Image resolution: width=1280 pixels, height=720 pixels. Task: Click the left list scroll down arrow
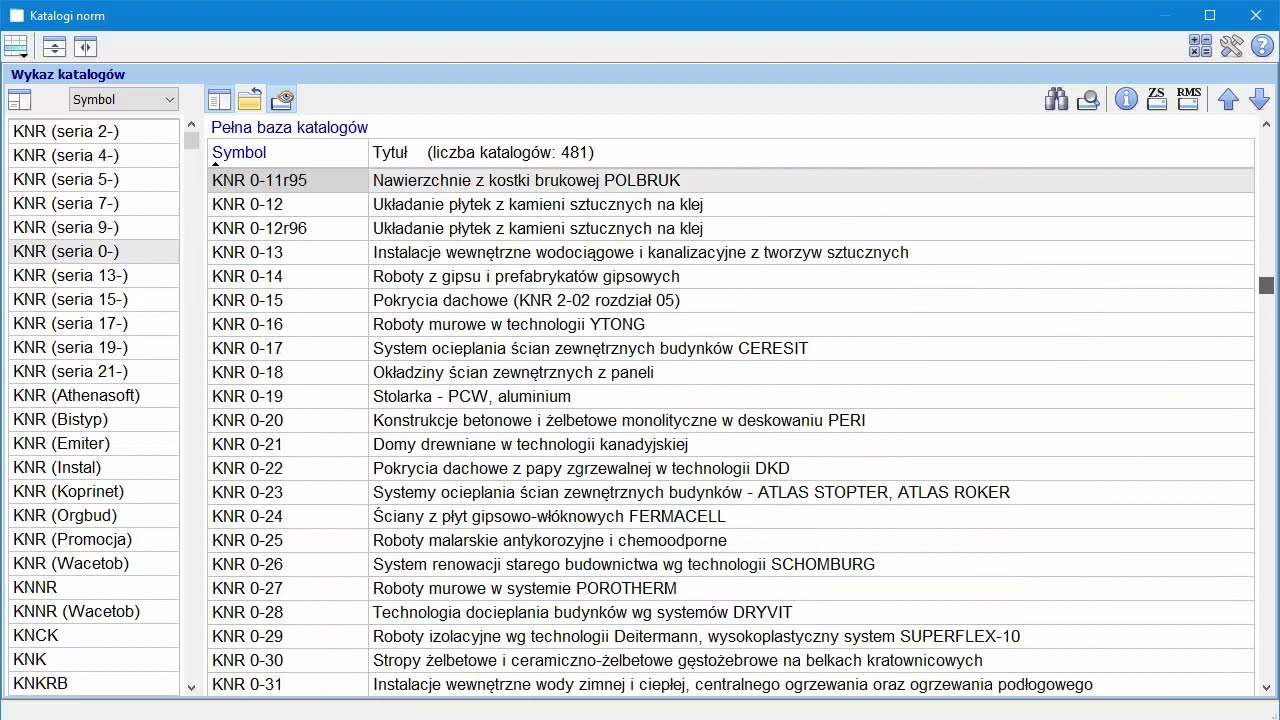pos(192,687)
